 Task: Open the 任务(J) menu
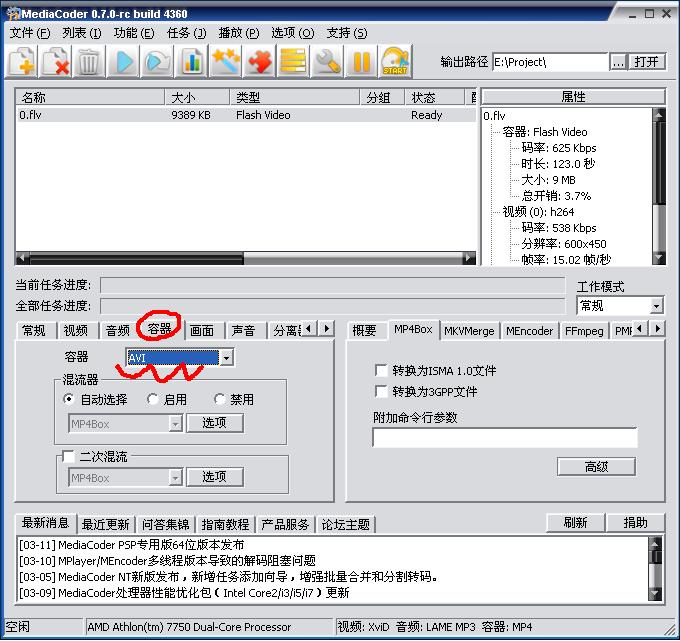tap(186, 33)
